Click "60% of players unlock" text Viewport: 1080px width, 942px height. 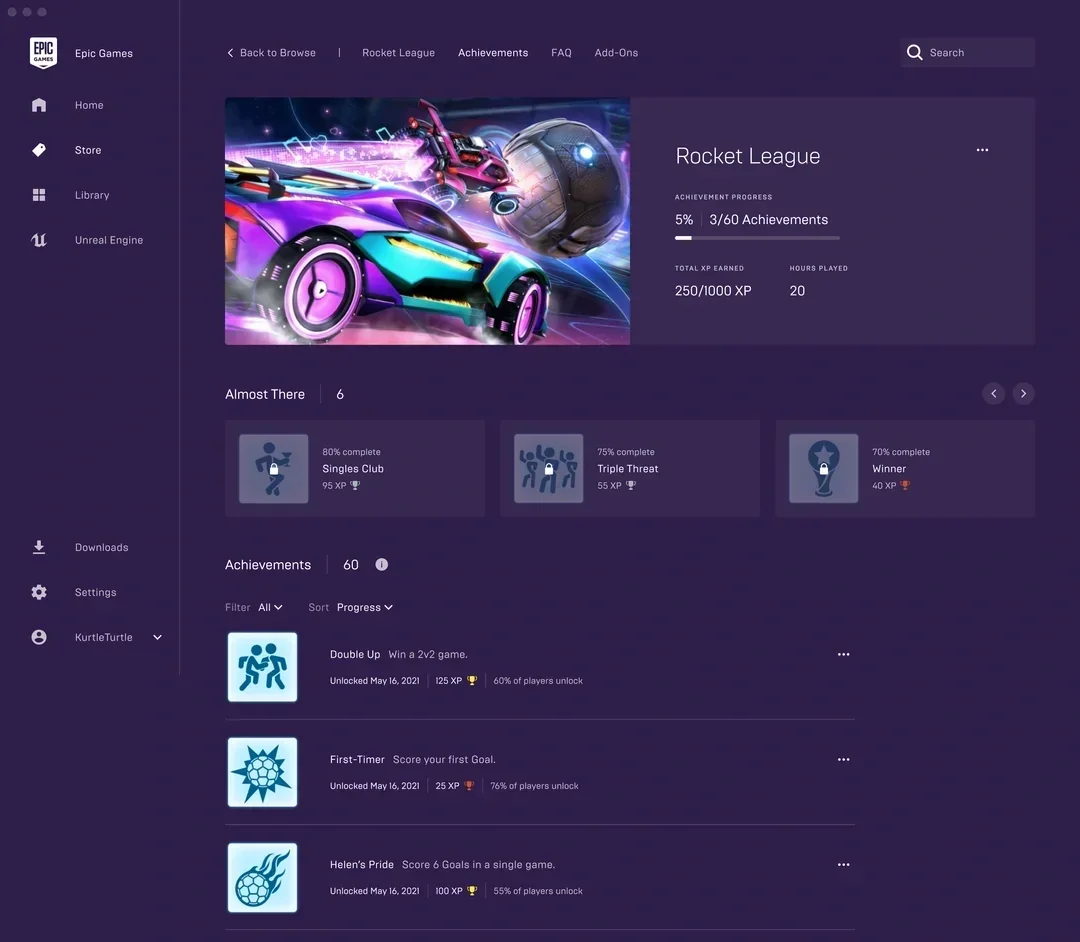(538, 680)
